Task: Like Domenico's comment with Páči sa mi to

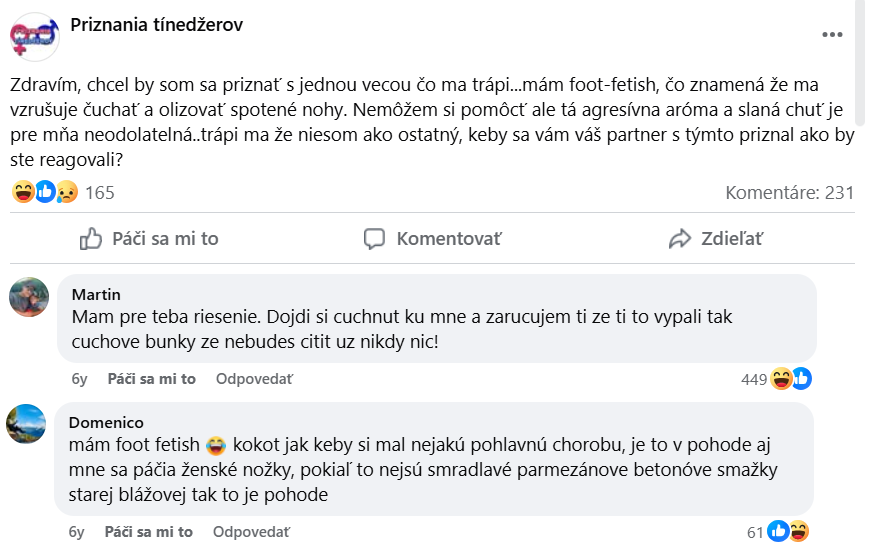Action: click(151, 532)
